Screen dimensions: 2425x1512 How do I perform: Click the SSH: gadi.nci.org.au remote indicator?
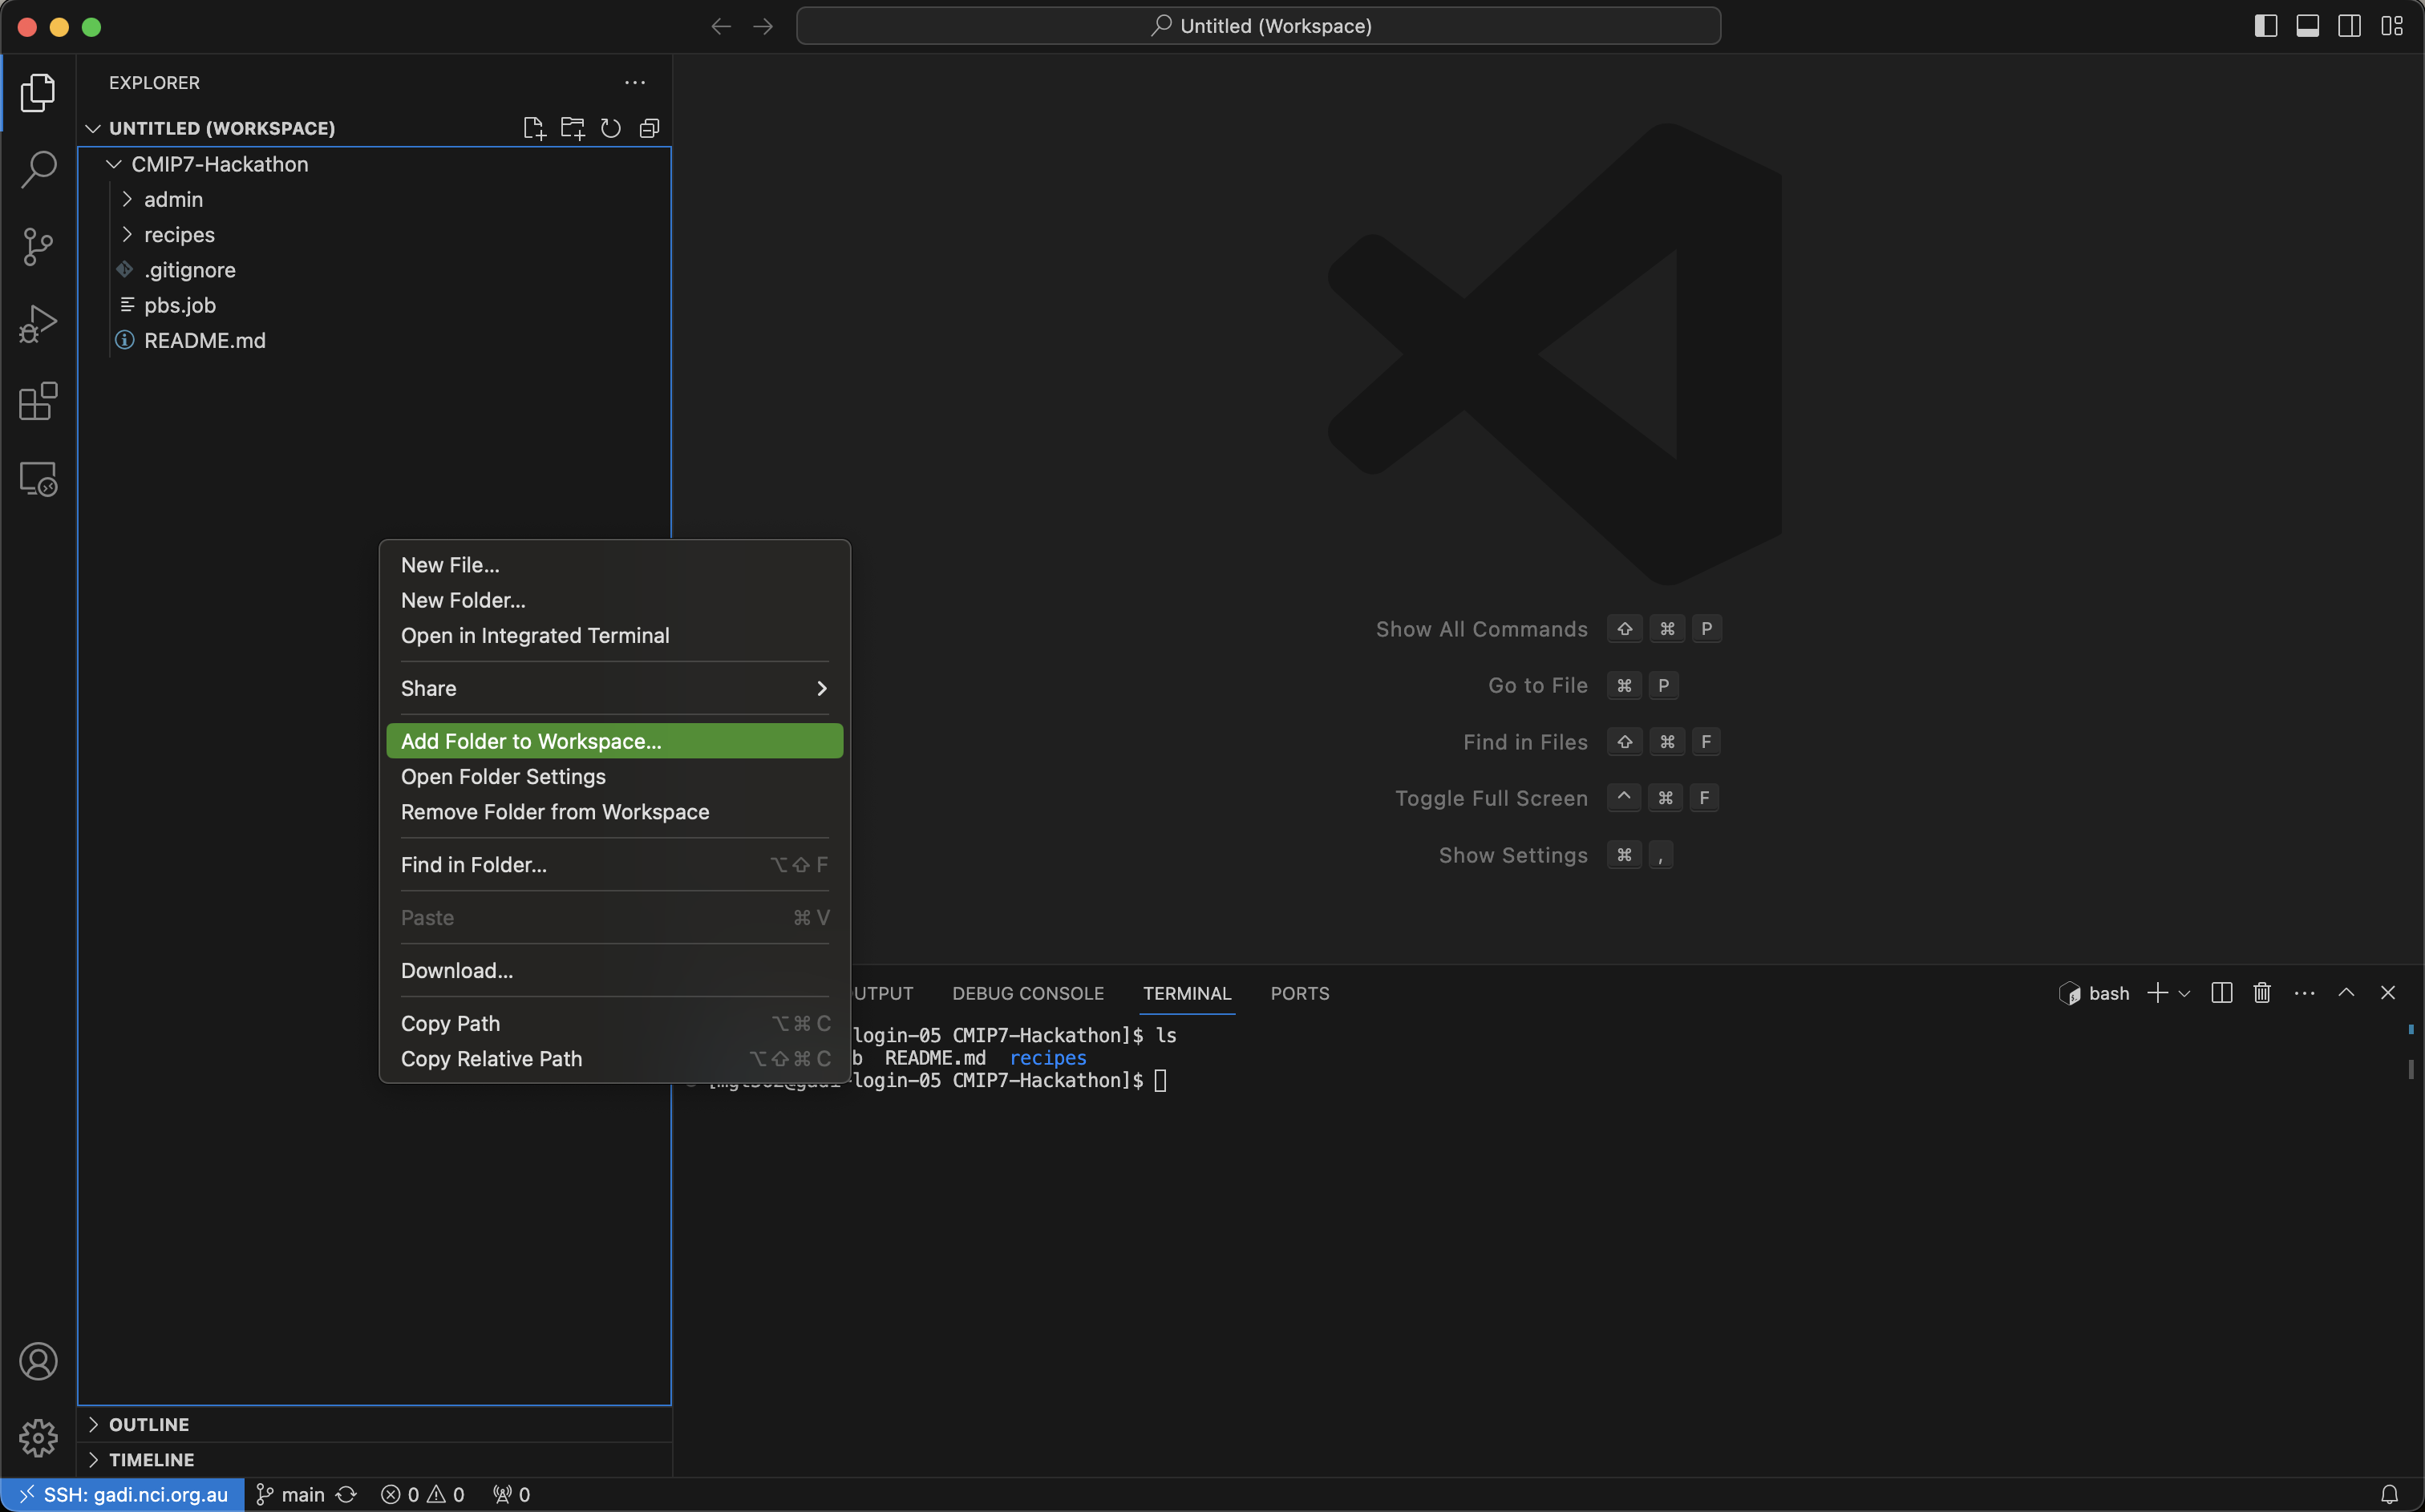tap(123, 1494)
